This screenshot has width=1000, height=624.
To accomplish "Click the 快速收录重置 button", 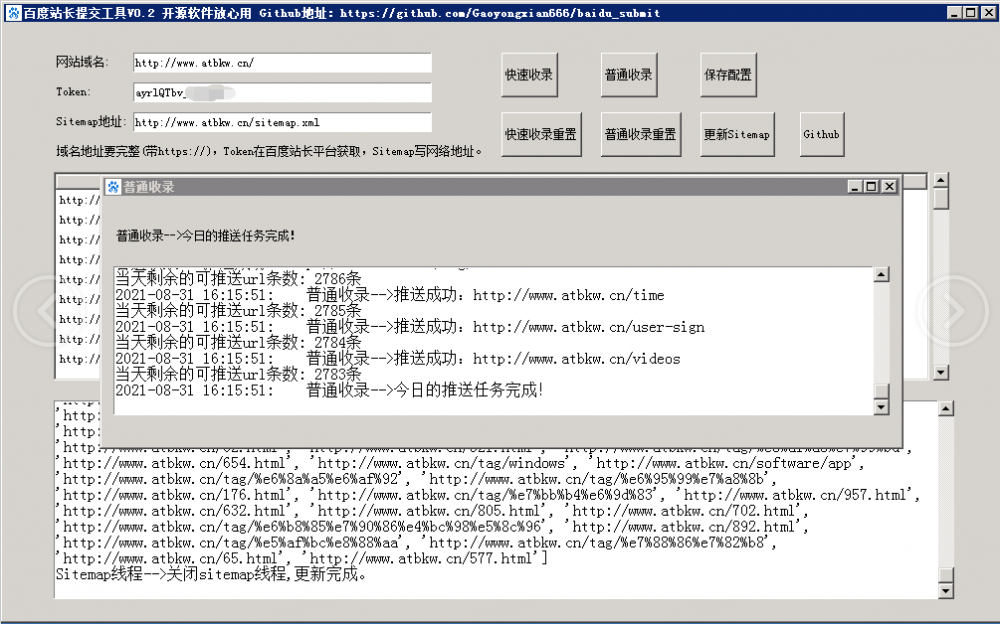I will [541, 135].
